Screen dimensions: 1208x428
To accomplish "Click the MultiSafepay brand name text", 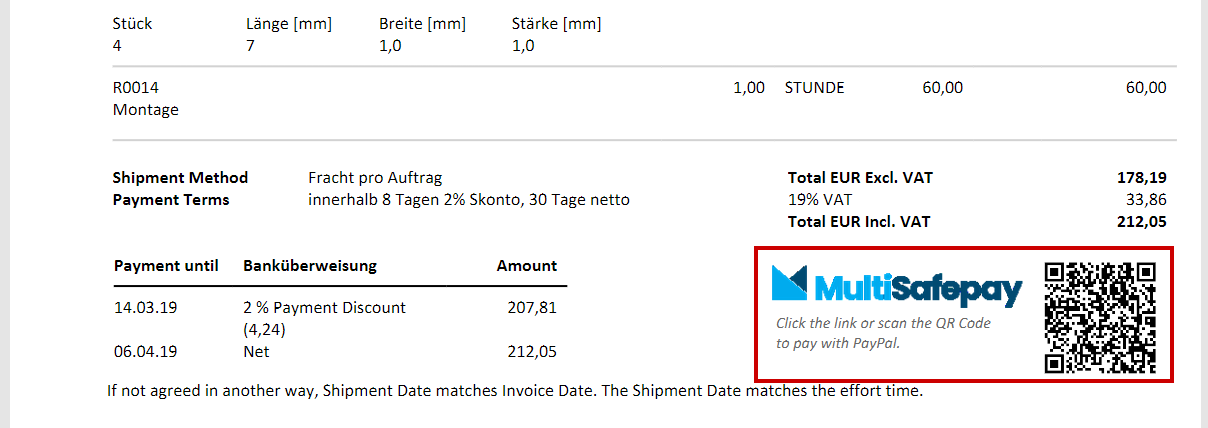I will (x=919, y=288).
